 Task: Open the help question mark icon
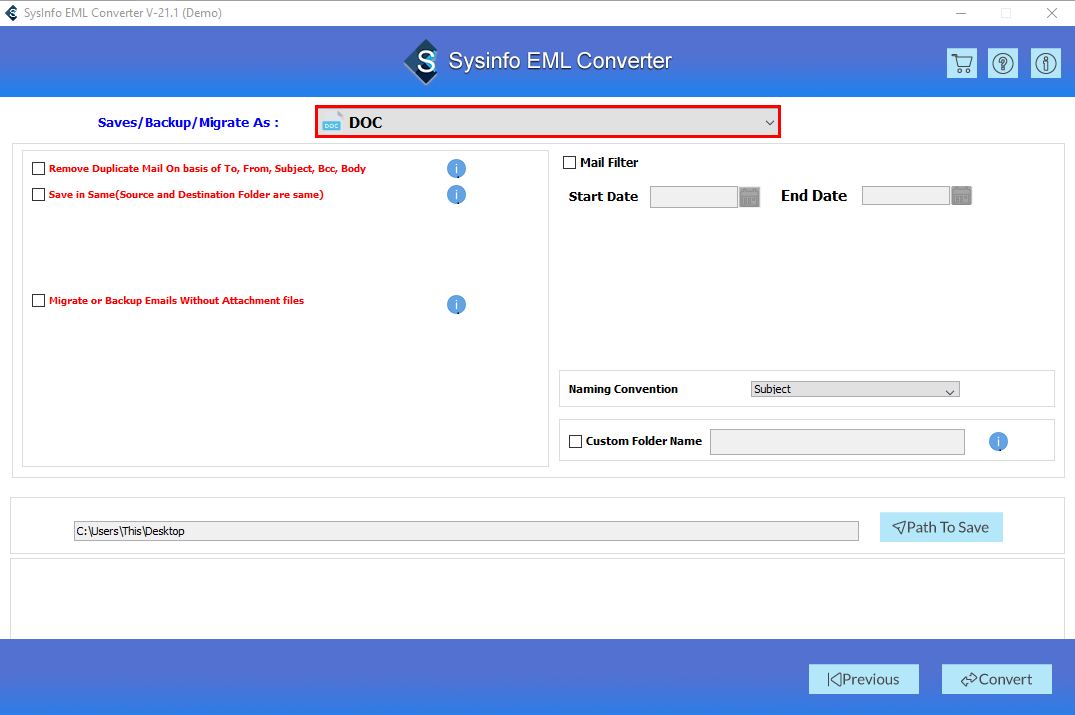(x=1002, y=62)
